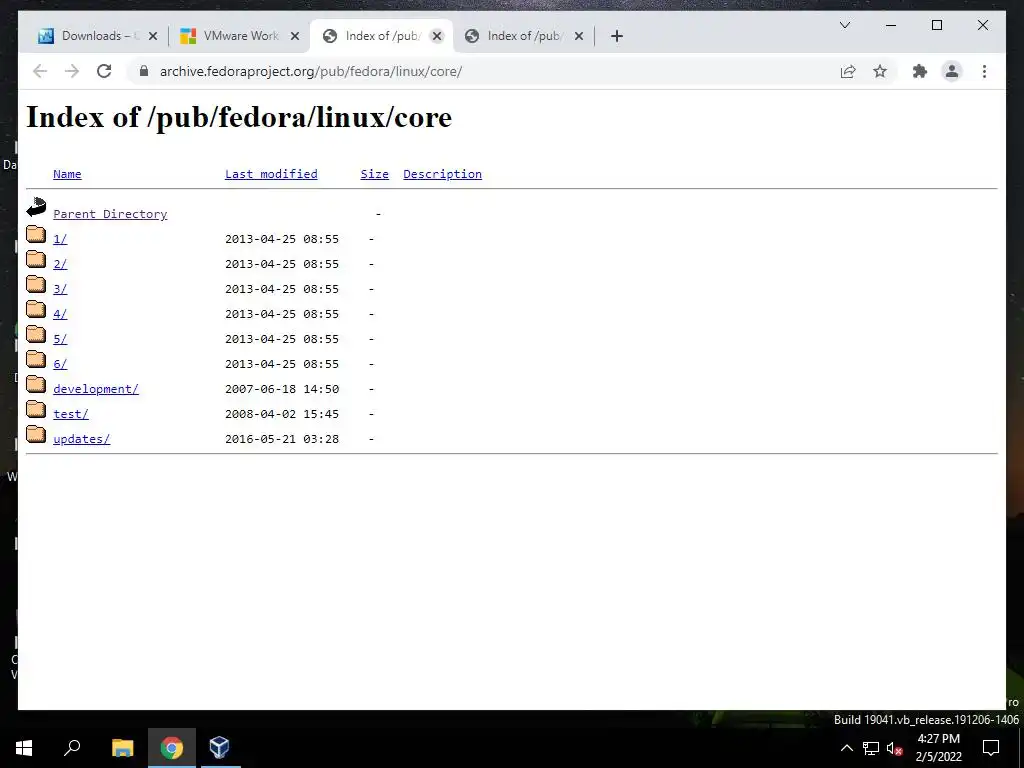This screenshot has width=1024, height=768.
Task: Click the folder icon beside test/
Action: 36,409
